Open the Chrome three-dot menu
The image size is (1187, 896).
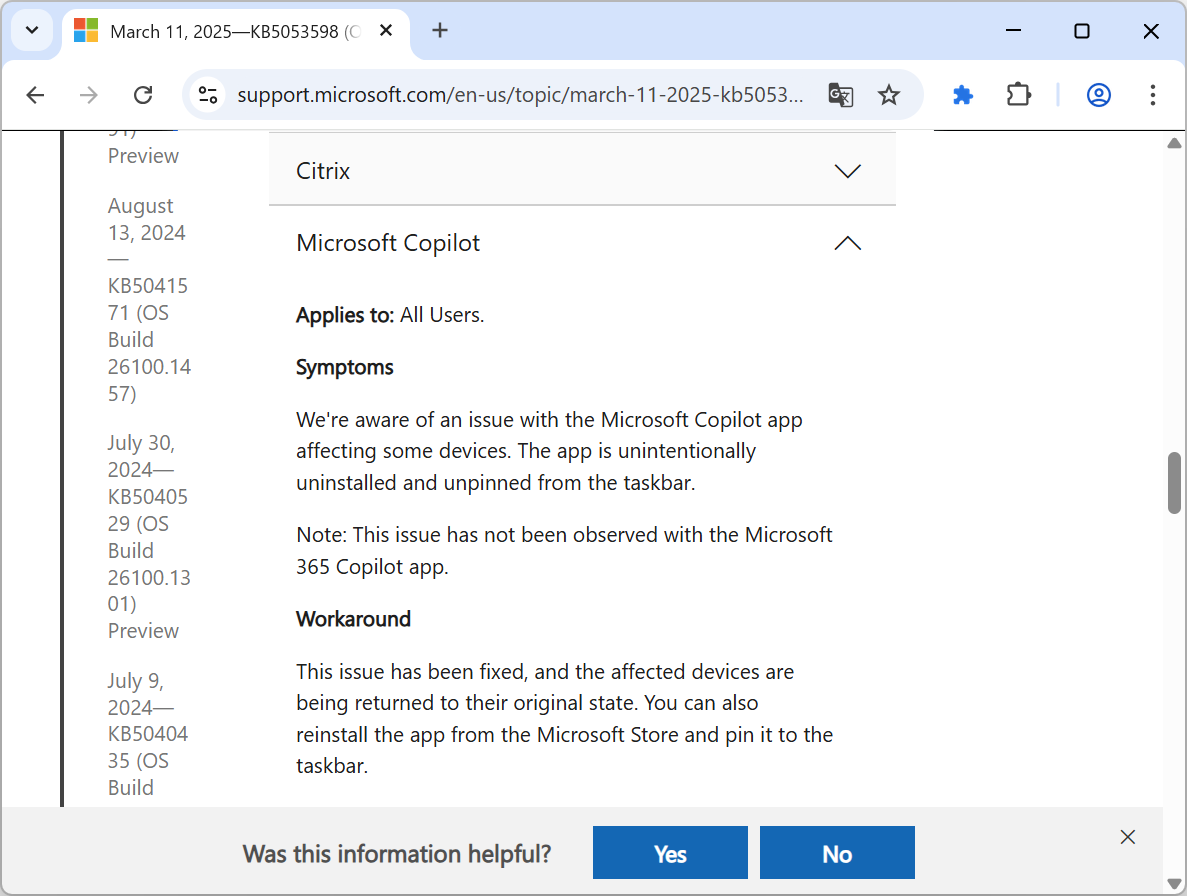point(1153,95)
